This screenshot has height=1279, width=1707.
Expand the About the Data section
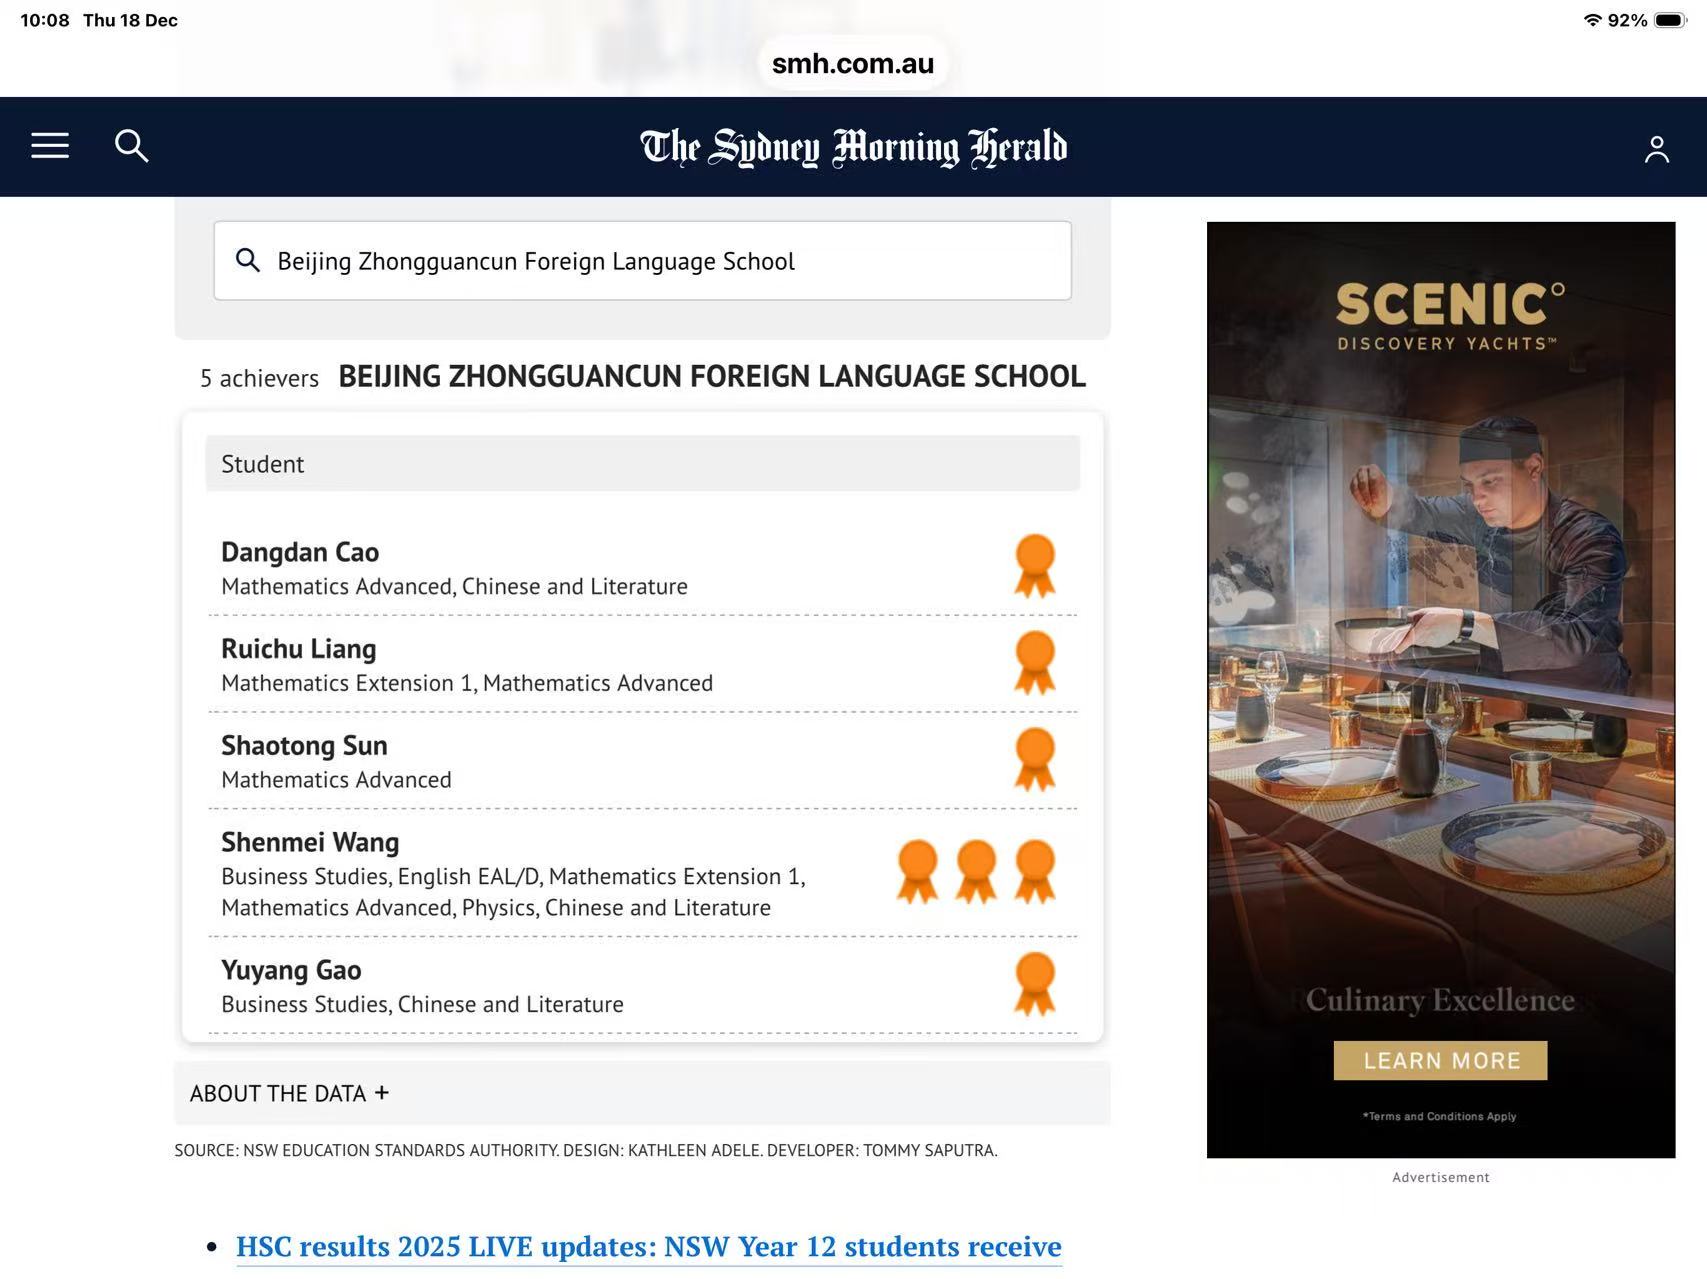[x=290, y=1093]
